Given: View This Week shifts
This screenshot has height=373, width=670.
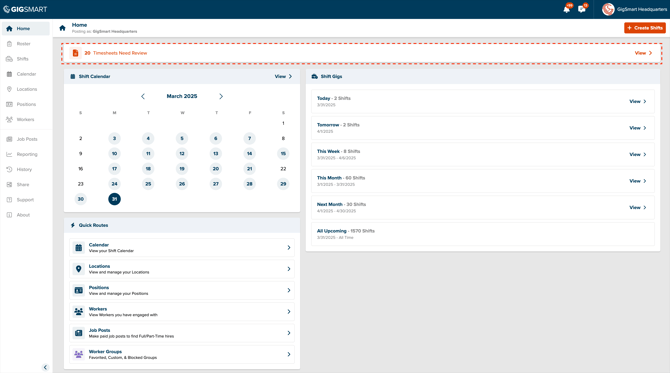Looking at the screenshot, I should pyautogui.click(x=638, y=154).
